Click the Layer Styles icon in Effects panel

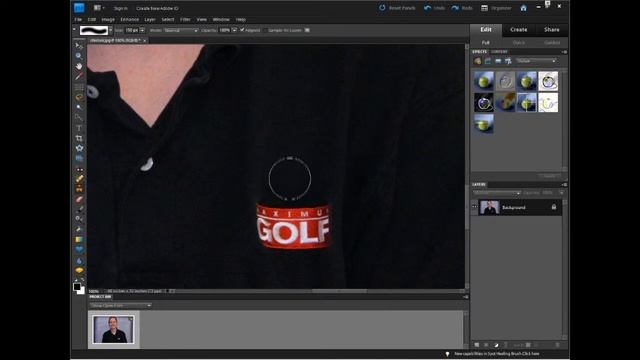[x=488, y=61]
